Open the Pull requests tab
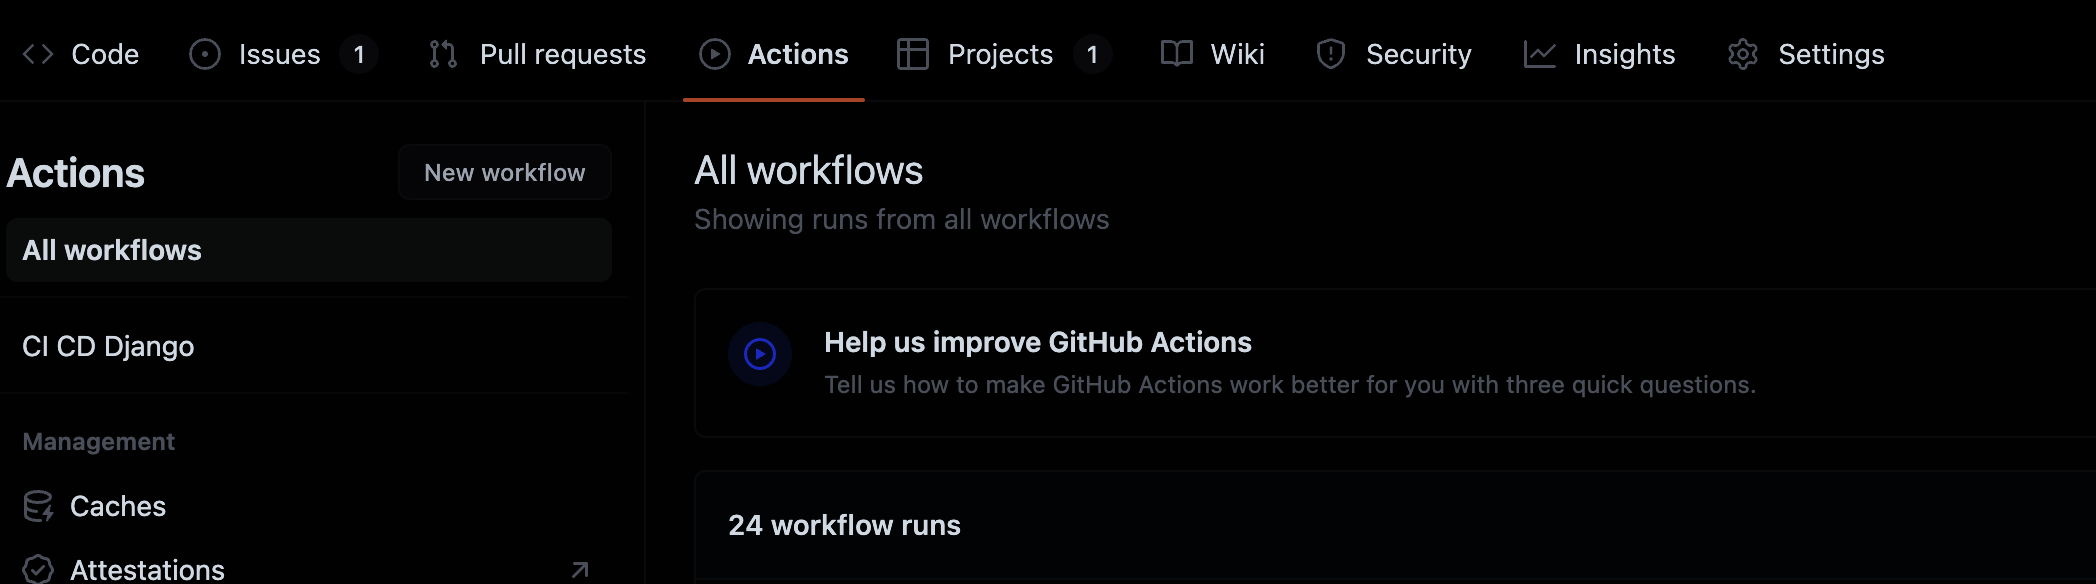The height and width of the screenshot is (584, 2096). point(562,54)
